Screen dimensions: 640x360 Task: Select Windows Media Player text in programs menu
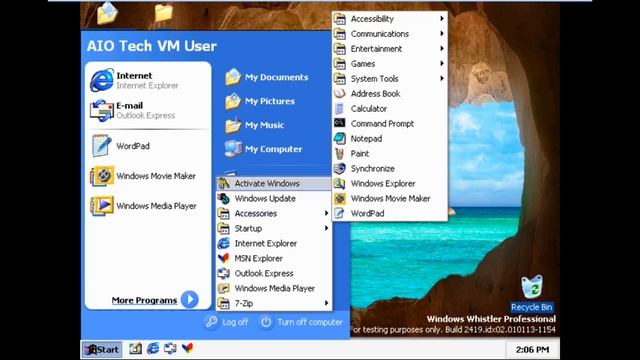click(275, 288)
